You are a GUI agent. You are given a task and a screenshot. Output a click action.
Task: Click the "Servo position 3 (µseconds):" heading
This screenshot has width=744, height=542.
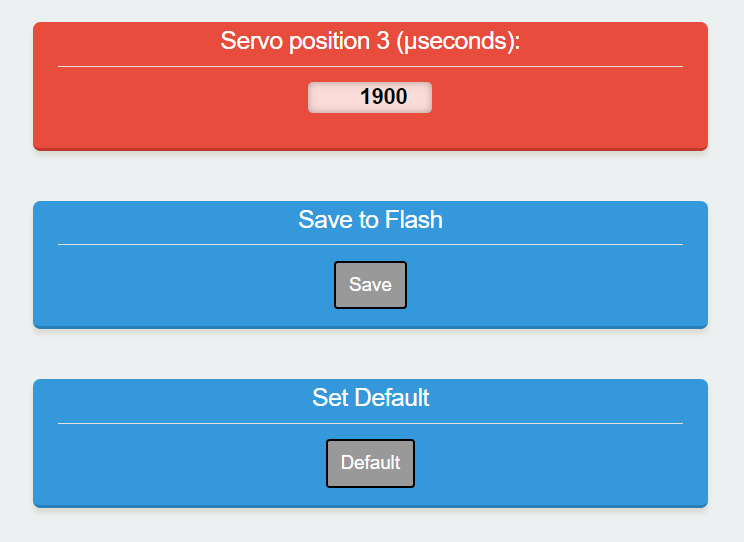(x=370, y=41)
